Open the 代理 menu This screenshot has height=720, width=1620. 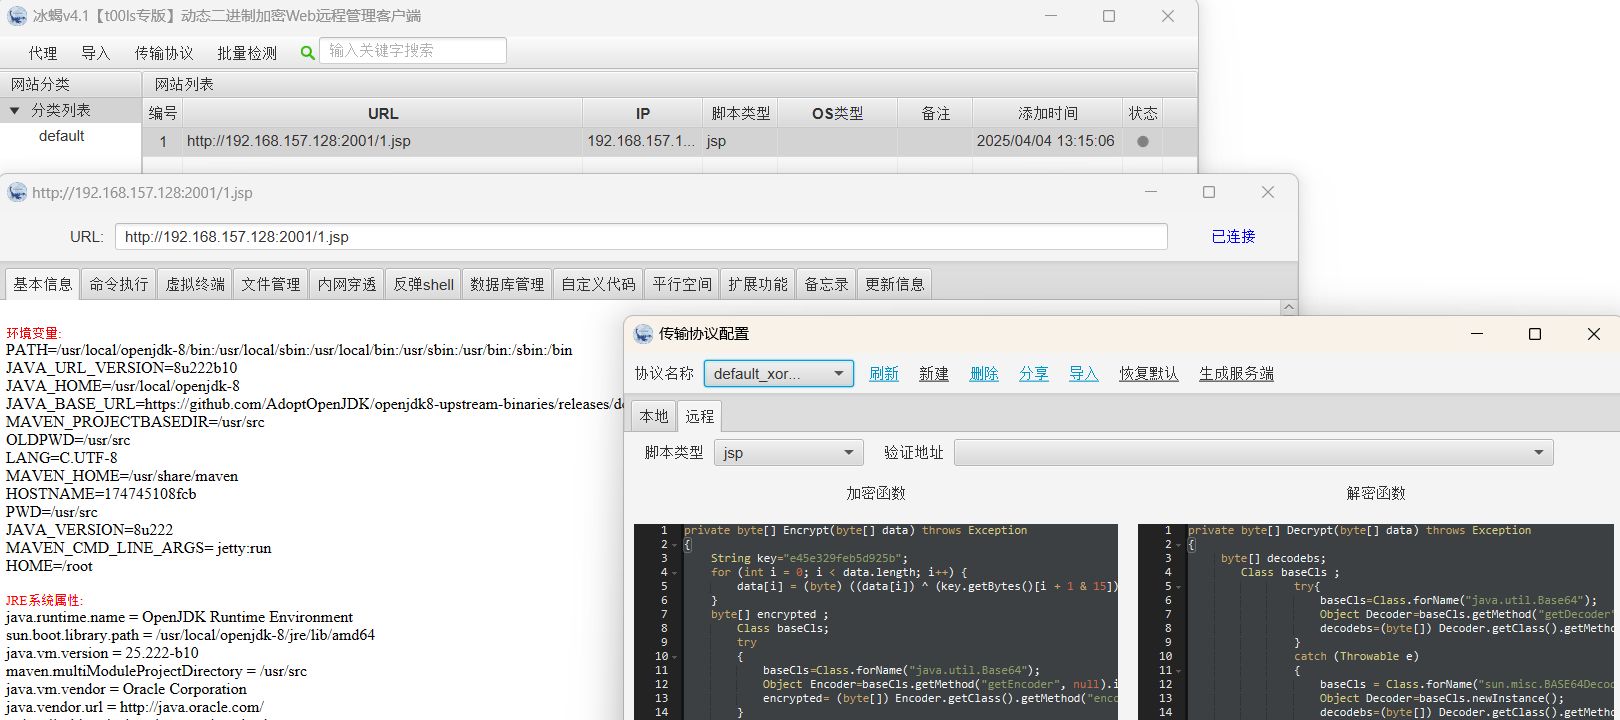(x=43, y=53)
